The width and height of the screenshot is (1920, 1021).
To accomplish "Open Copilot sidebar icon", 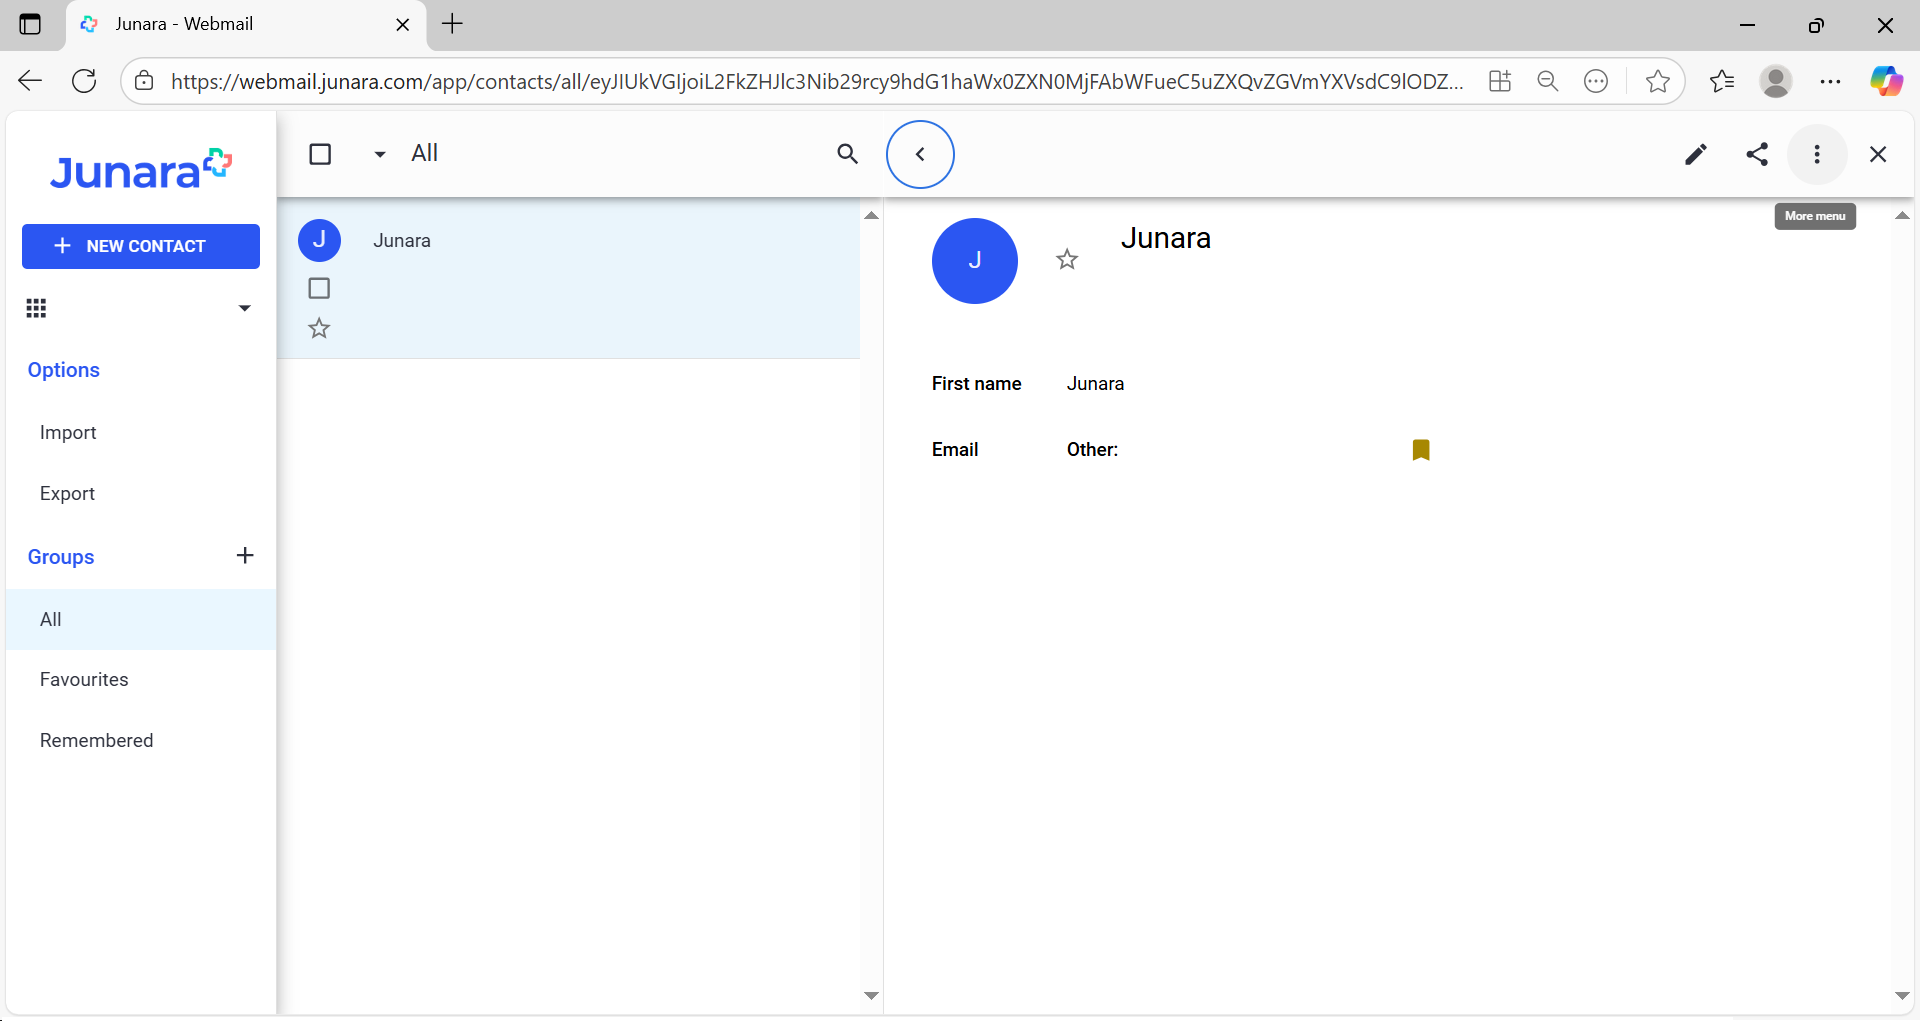I will [1886, 81].
